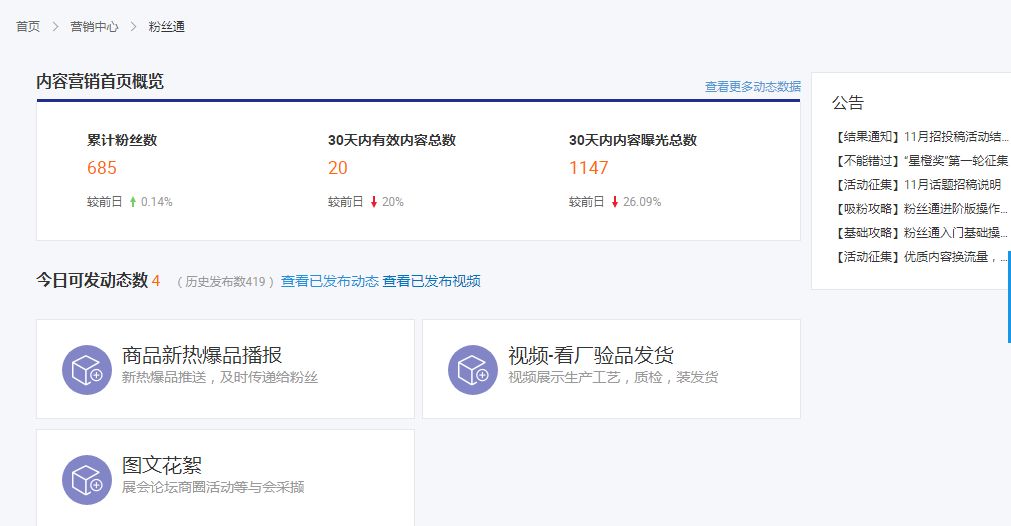
Task: Open 营销中心 from the breadcrumb
Action: 94,27
